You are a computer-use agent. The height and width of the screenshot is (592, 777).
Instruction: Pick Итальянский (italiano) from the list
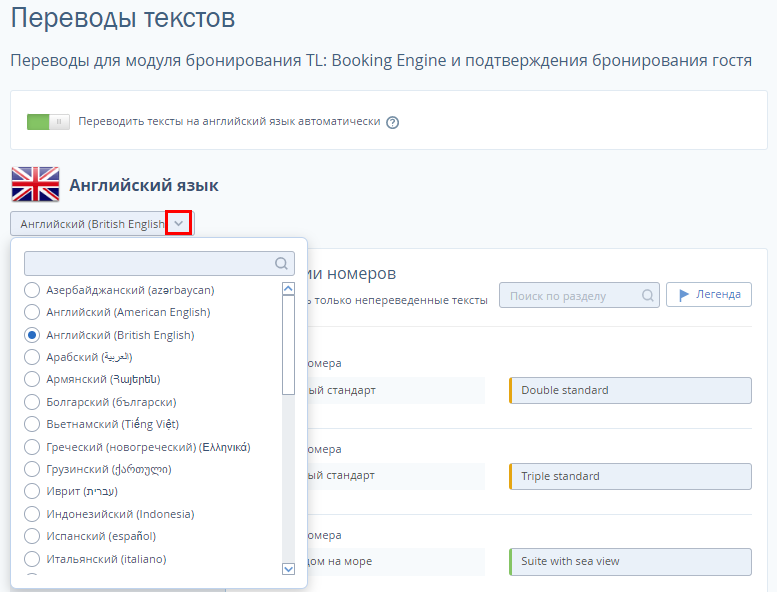pyautogui.click(x=32, y=559)
